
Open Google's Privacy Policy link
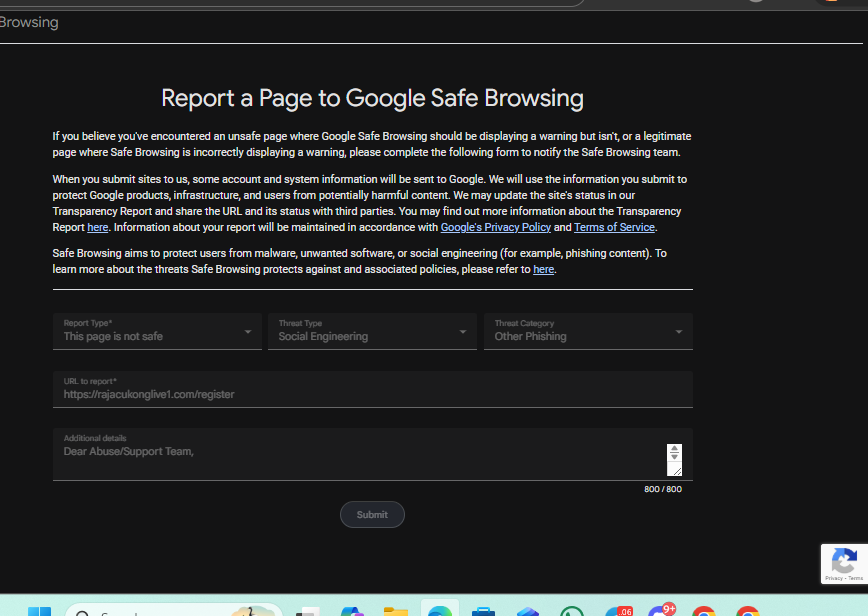(495, 227)
